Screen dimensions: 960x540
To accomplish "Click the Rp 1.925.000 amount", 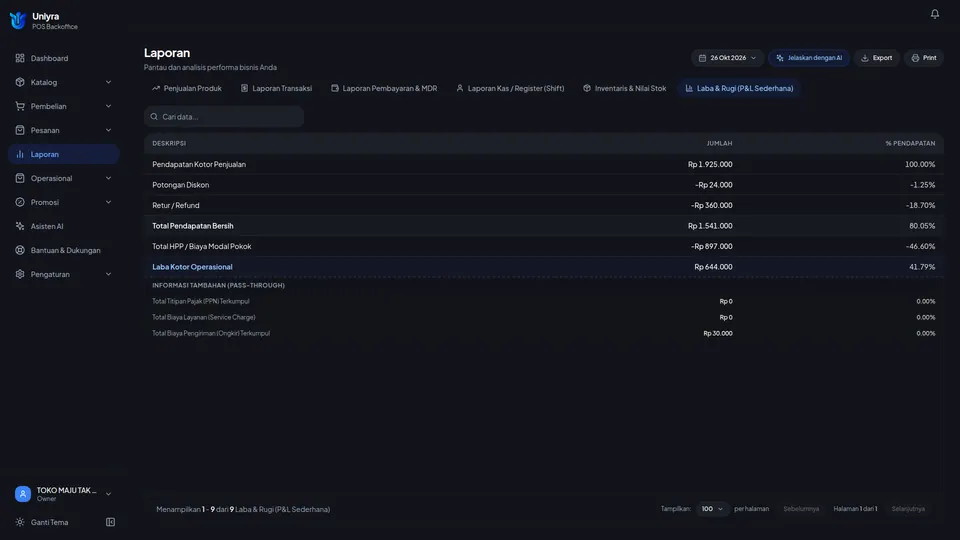I will (710, 164).
